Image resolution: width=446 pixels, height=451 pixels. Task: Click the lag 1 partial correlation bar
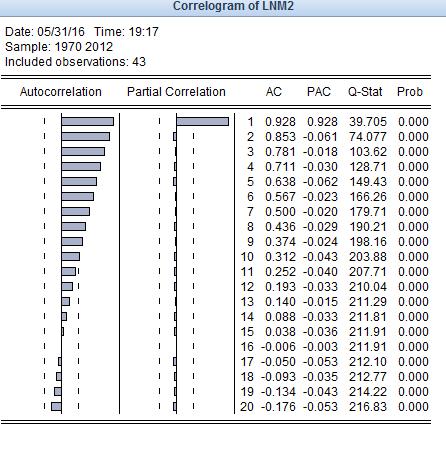coord(203,121)
